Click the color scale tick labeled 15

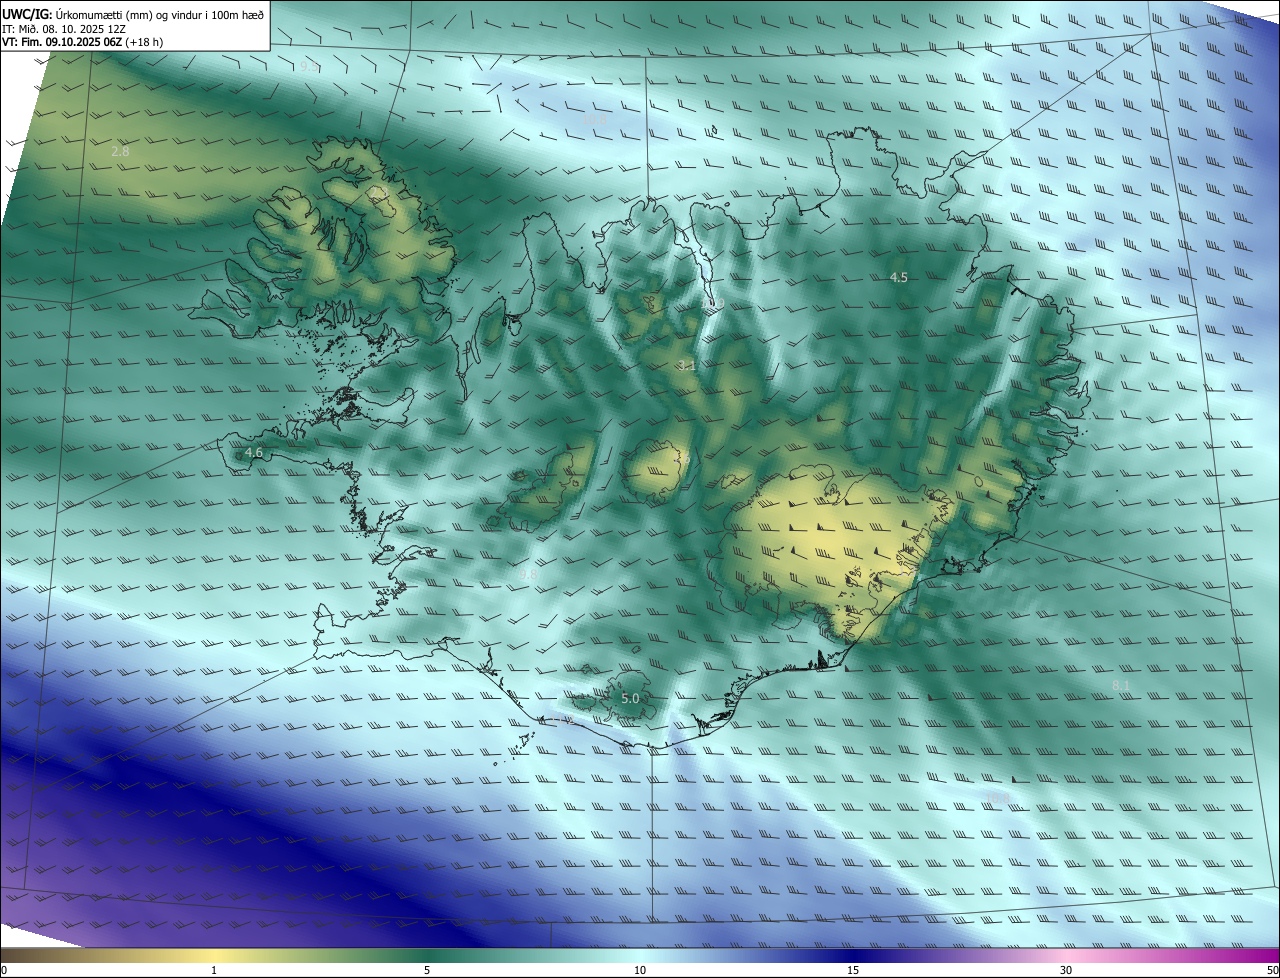tap(853, 970)
